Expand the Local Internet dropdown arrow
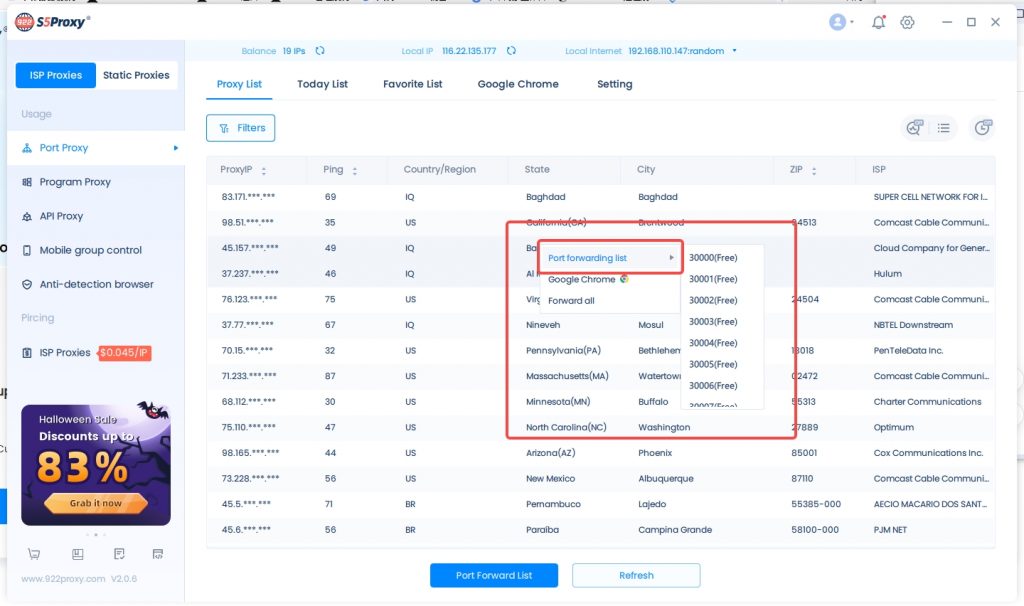1024x606 pixels. pyautogui.click(x=735, y=51)
